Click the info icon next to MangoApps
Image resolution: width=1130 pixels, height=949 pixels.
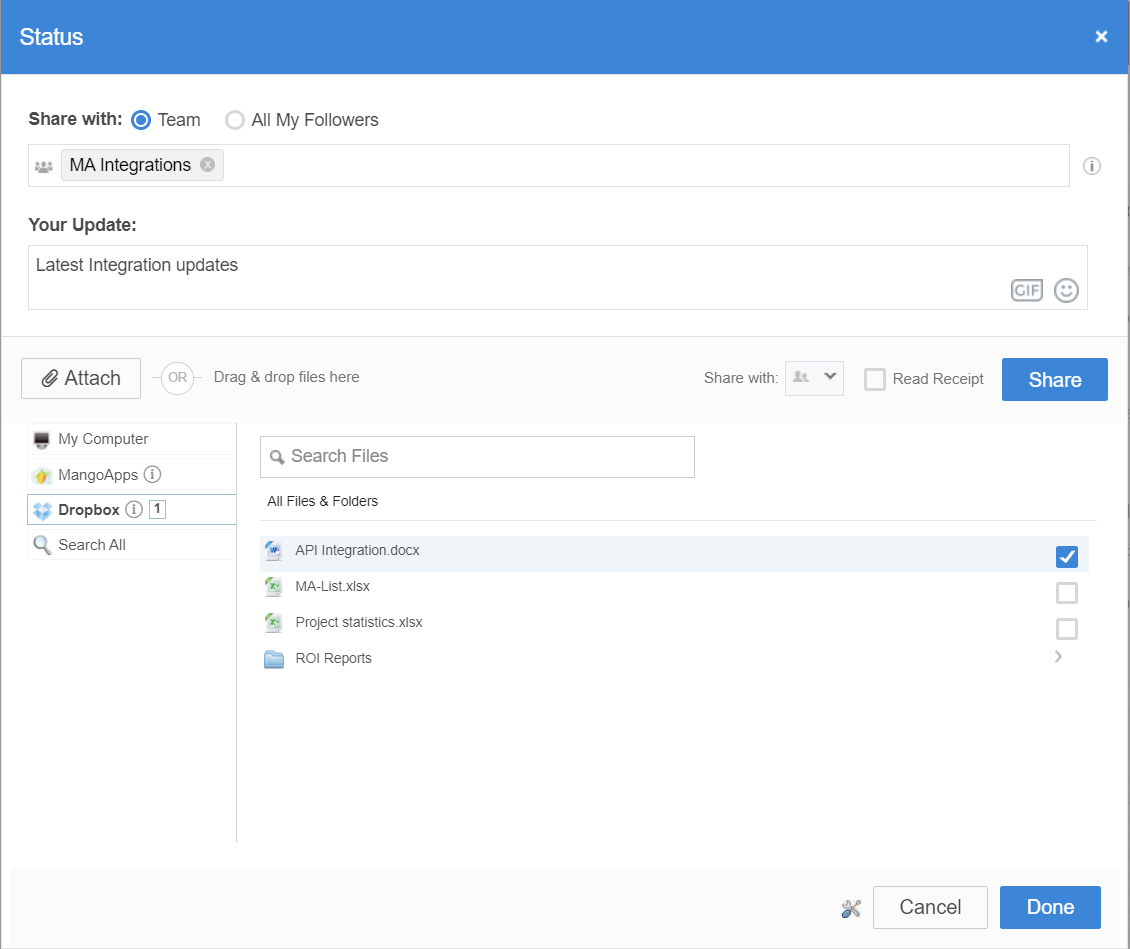152,475
